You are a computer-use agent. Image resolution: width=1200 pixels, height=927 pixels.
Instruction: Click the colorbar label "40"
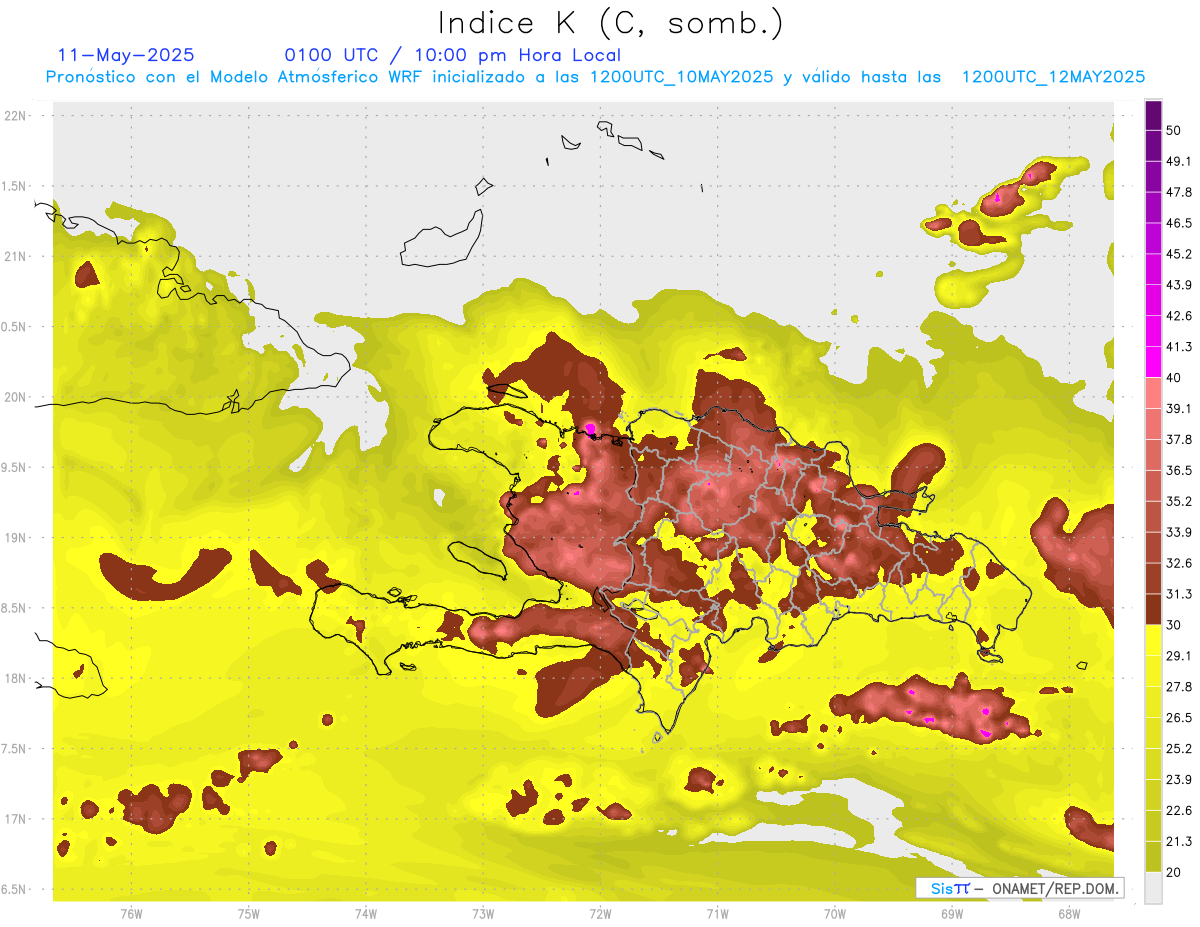pos(1175,378)
